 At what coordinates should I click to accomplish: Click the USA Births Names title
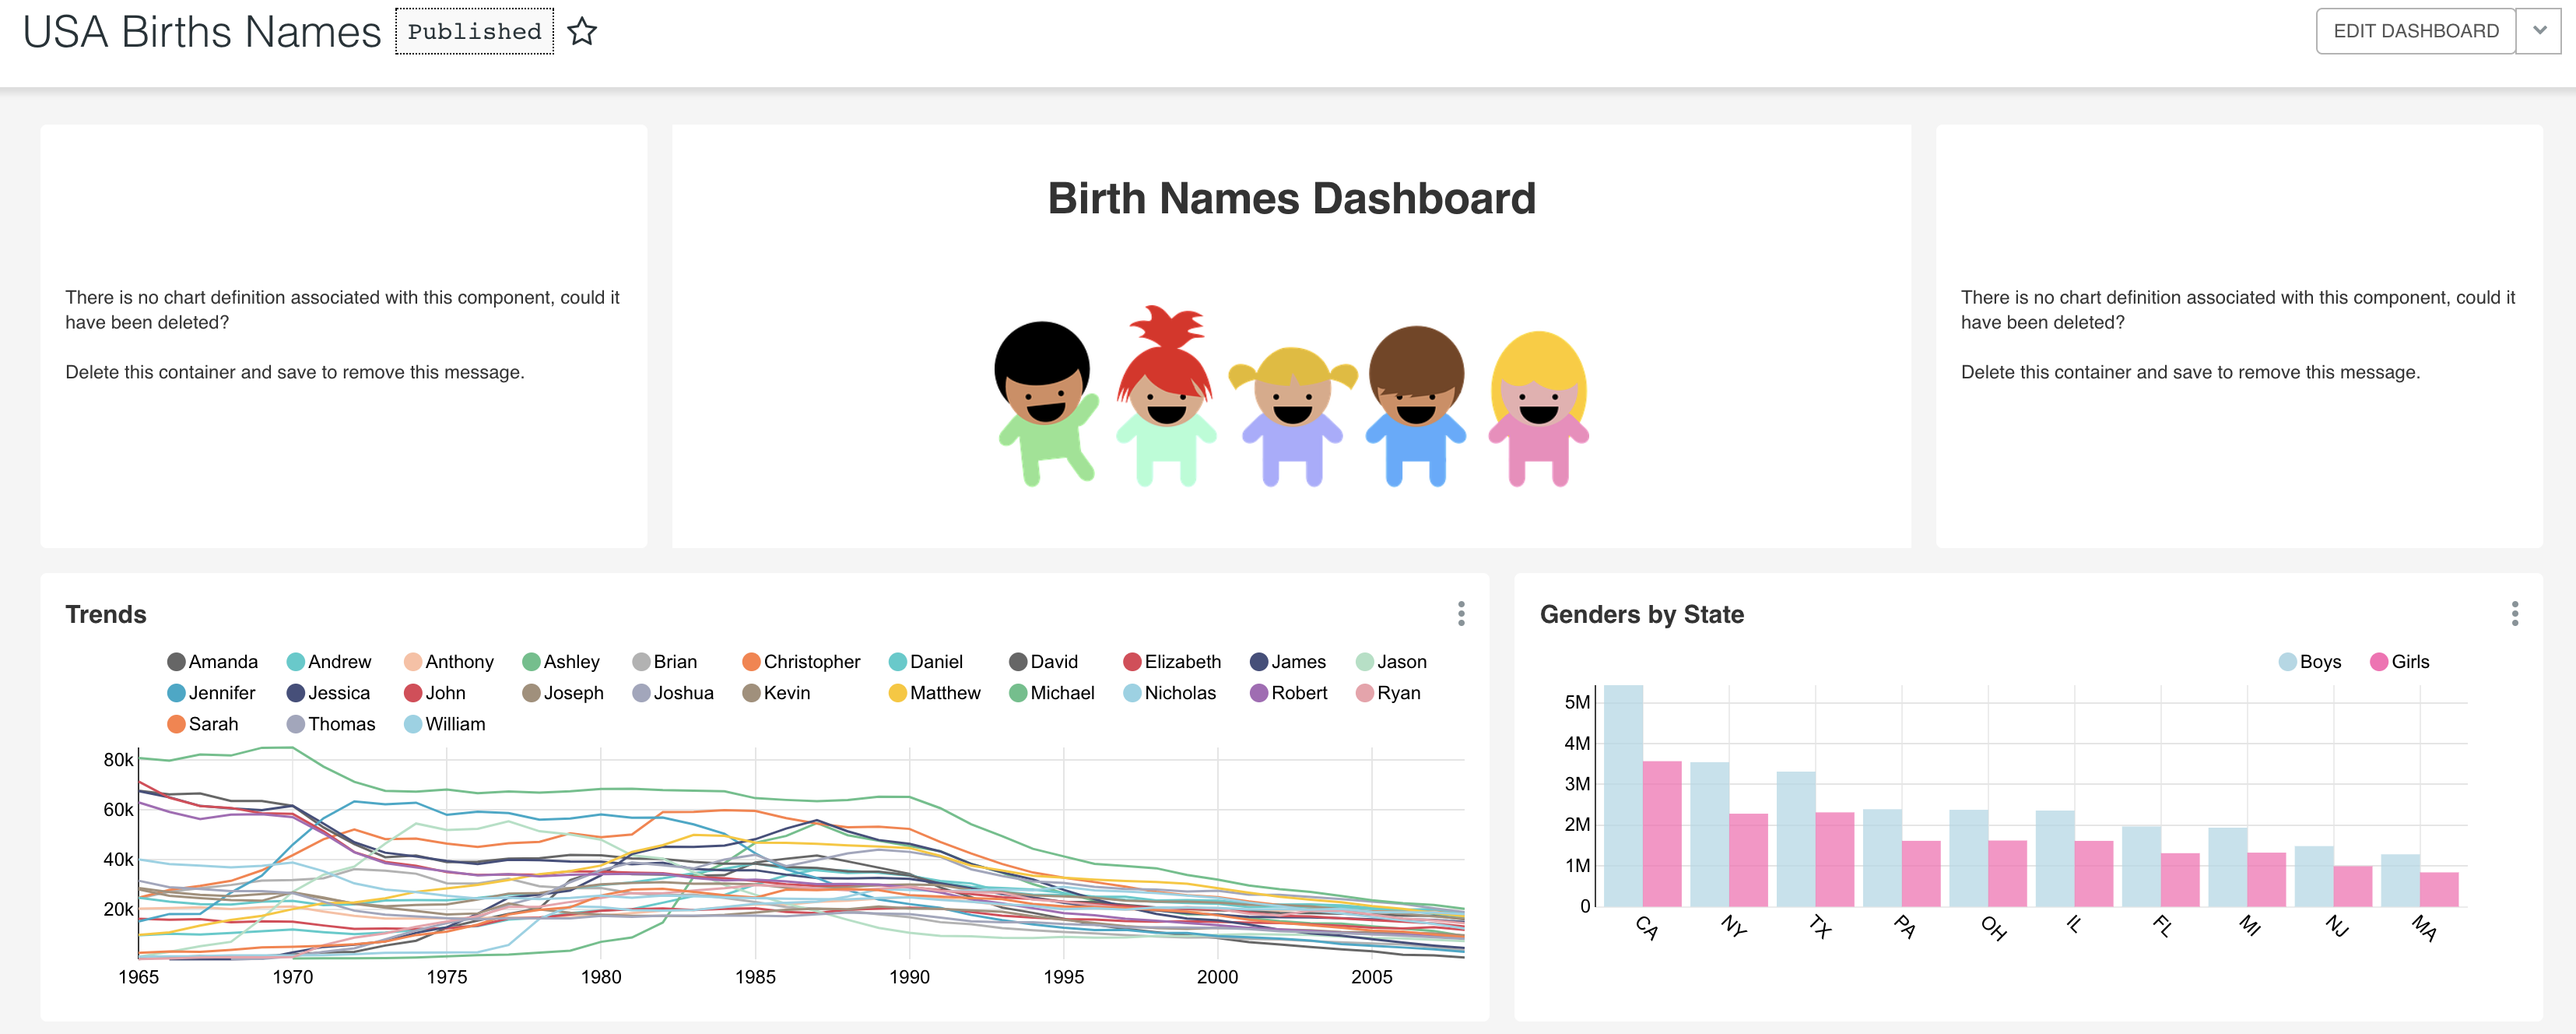coord(202,32)
